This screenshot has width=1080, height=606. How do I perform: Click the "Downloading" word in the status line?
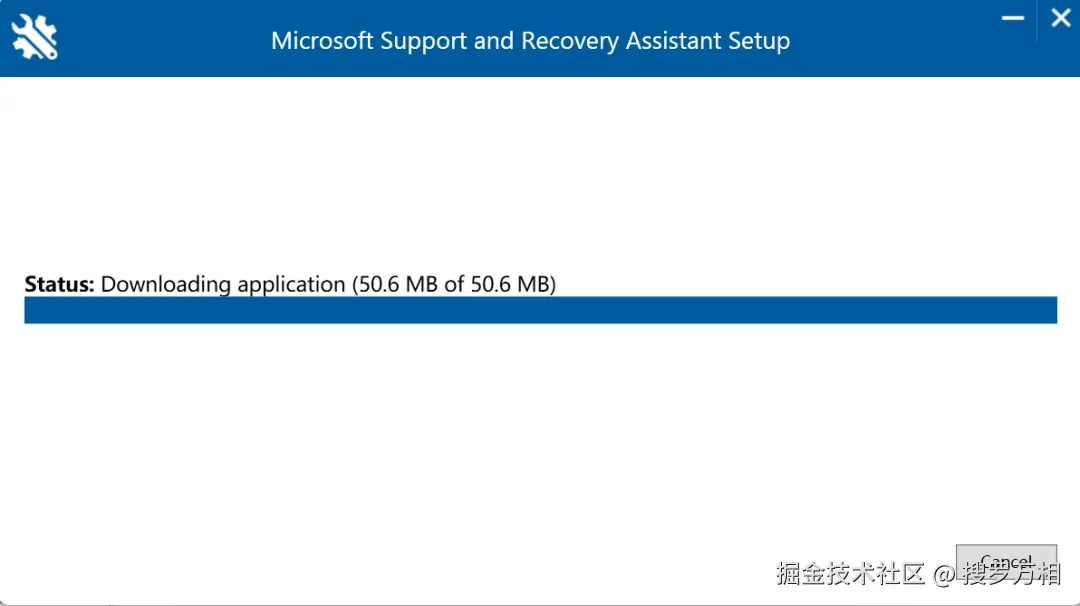[x=166, y=284]
